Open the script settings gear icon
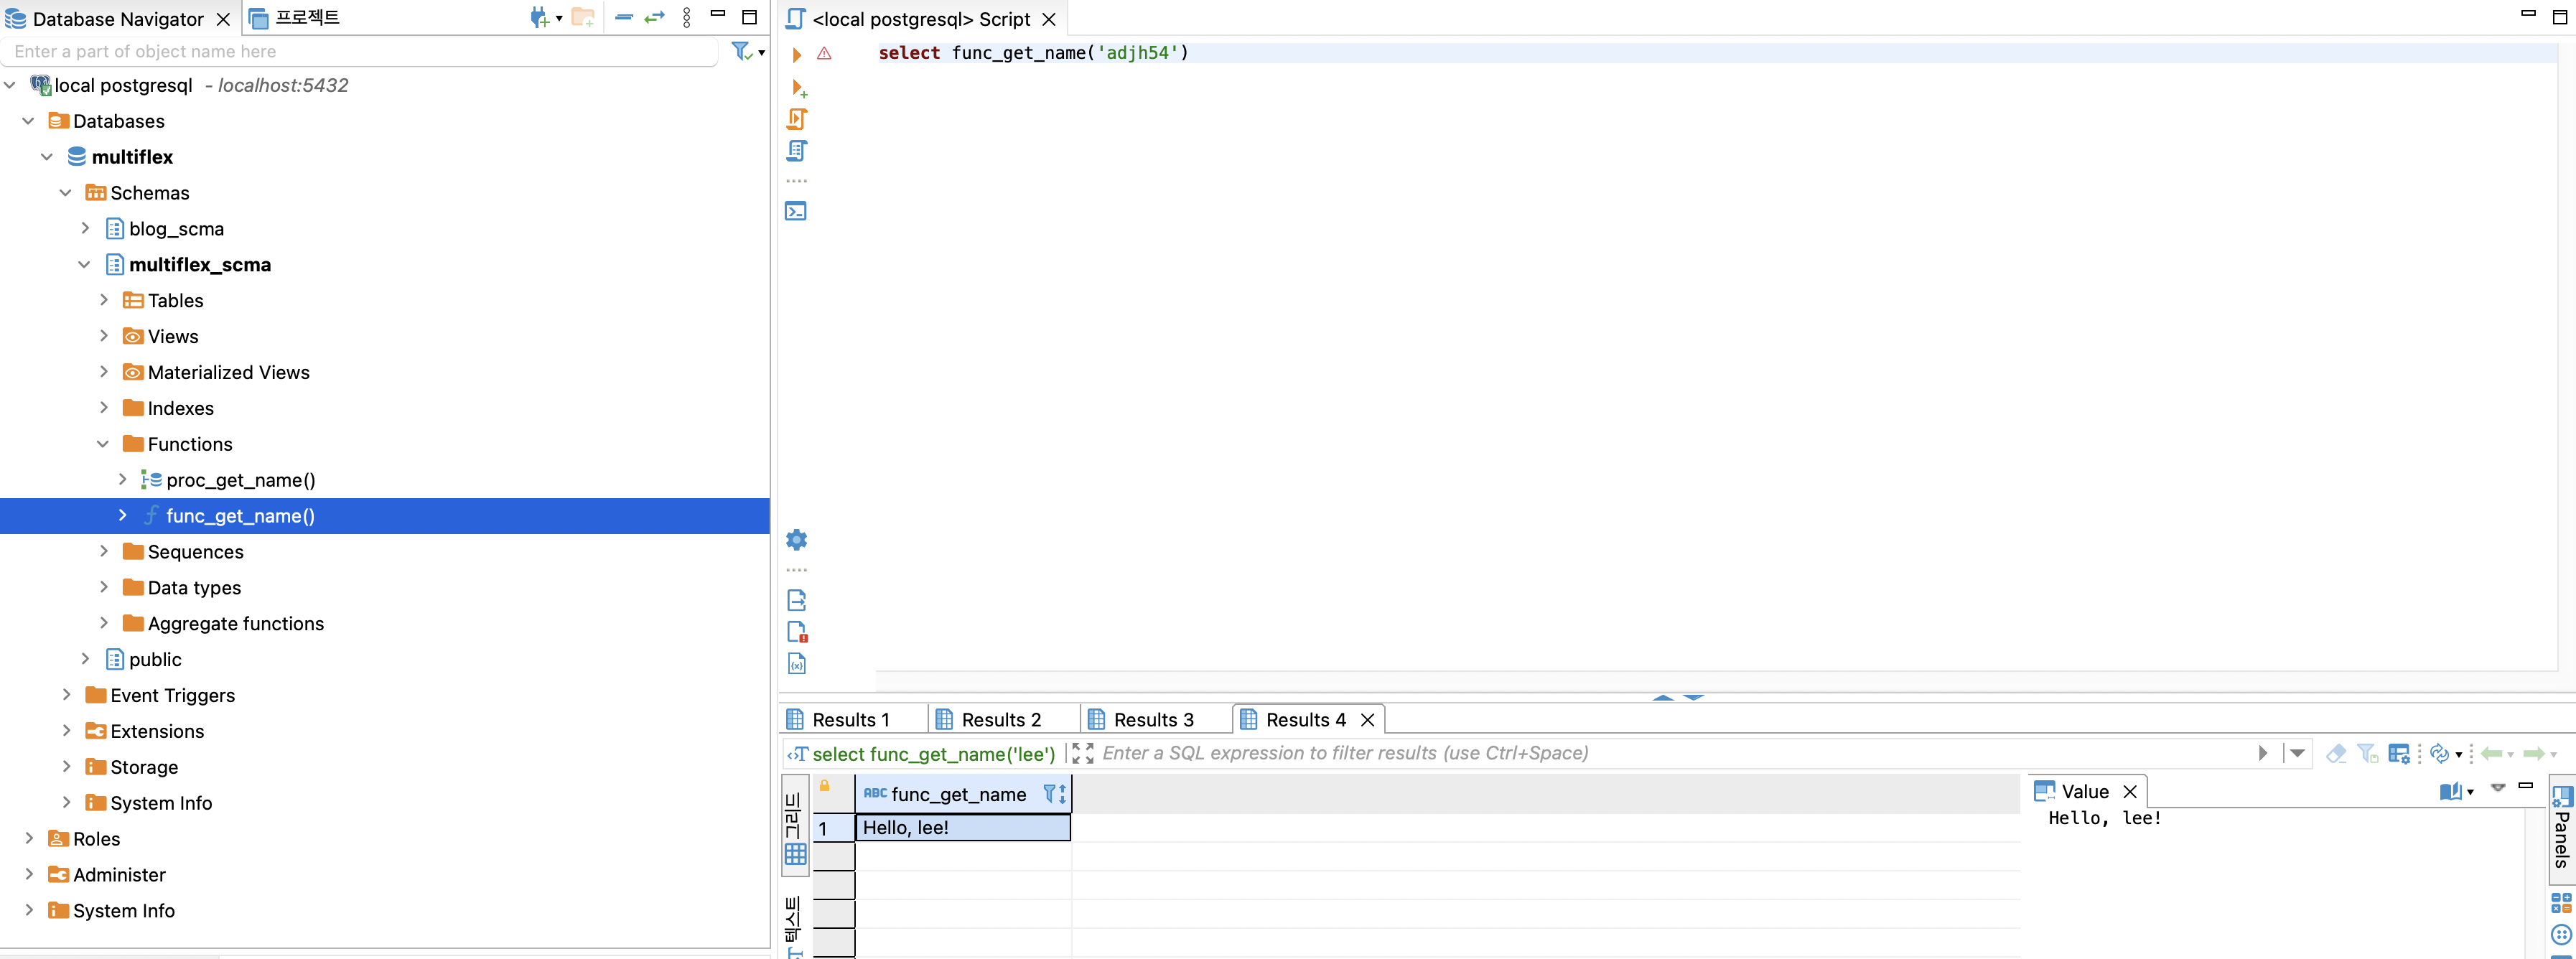 [x=796, y=540]
